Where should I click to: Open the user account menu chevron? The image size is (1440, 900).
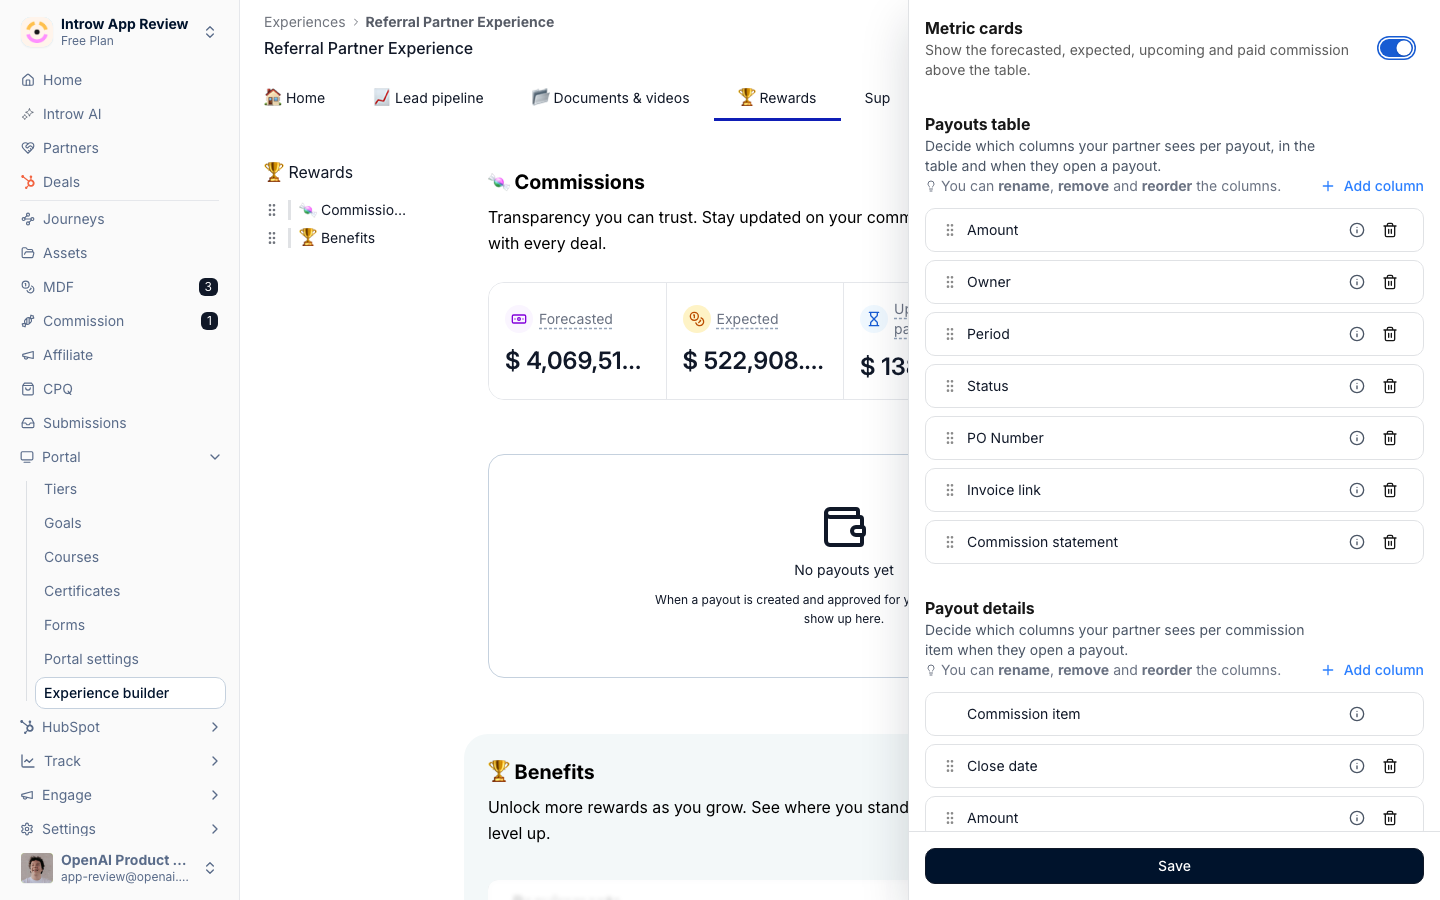[210, 868]
